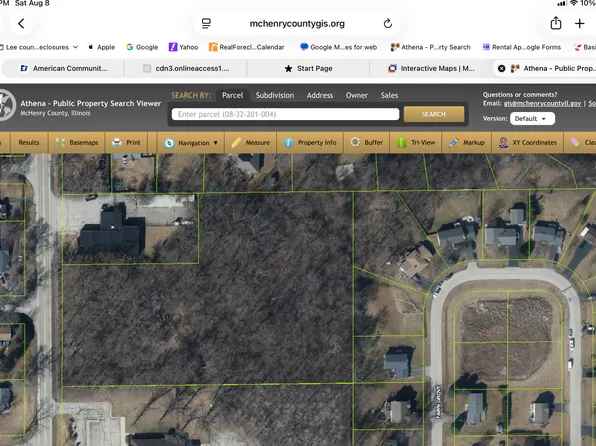
Task: Tap the mchenrycountygis.org address bar
Action: tap(297, 24)
